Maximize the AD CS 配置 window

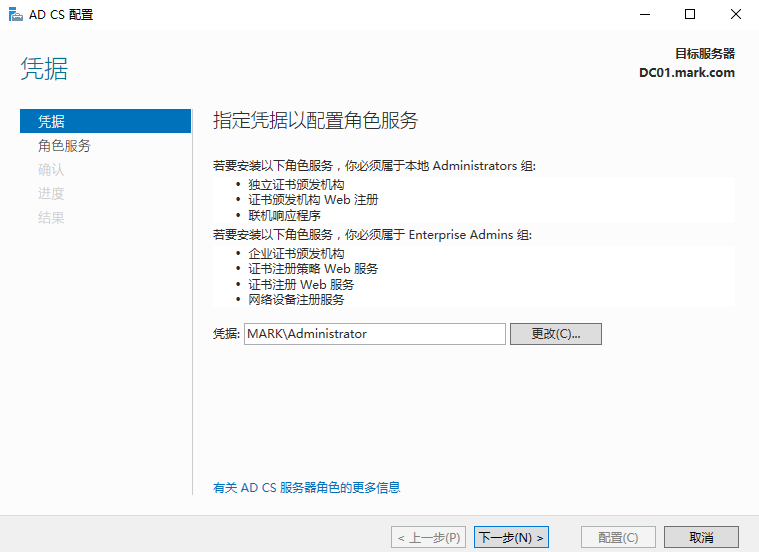point(690,15)
